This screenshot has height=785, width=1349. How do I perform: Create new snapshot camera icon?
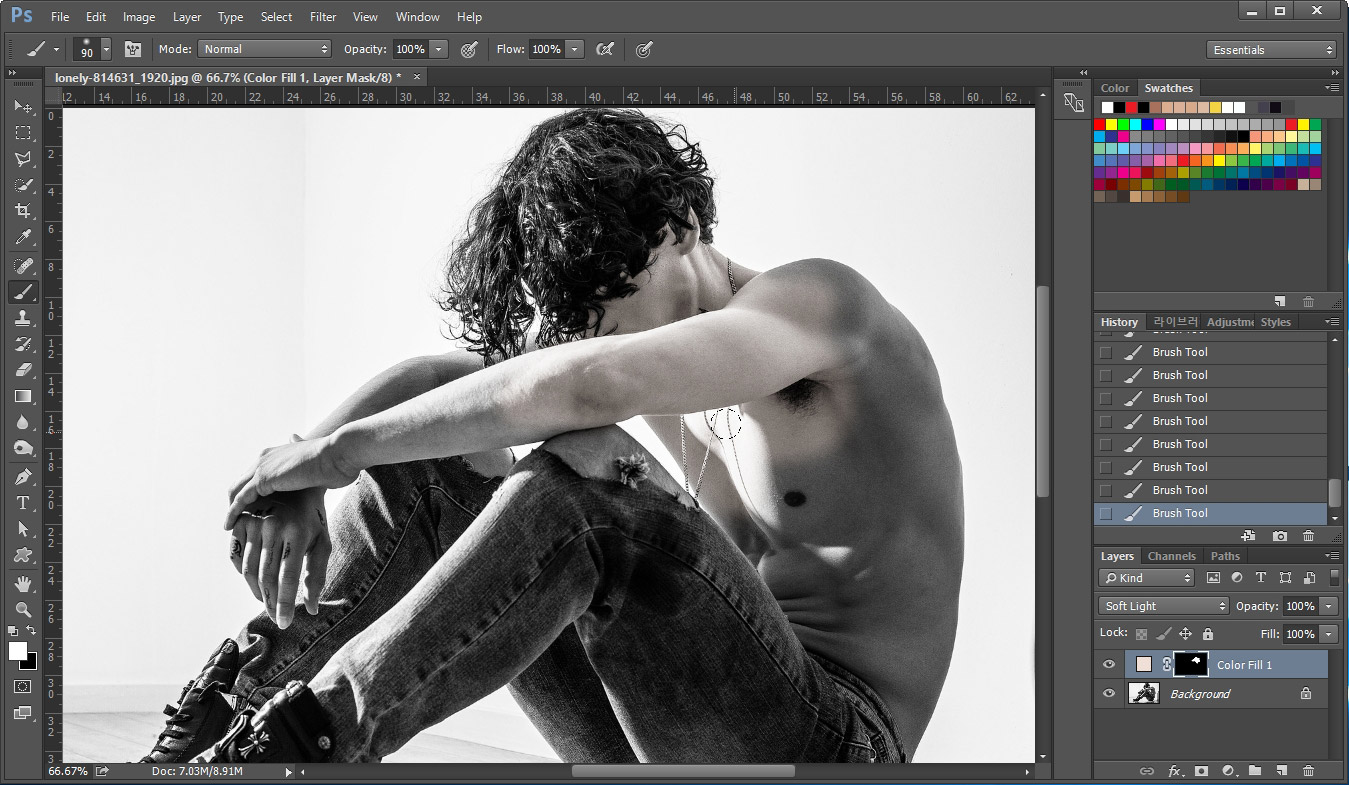(1280, 537)
